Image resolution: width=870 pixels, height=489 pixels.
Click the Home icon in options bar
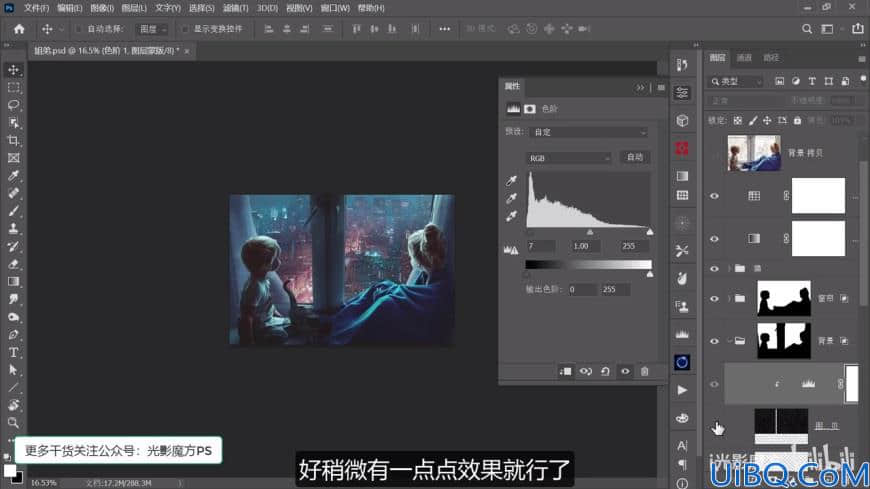(19, 29)
